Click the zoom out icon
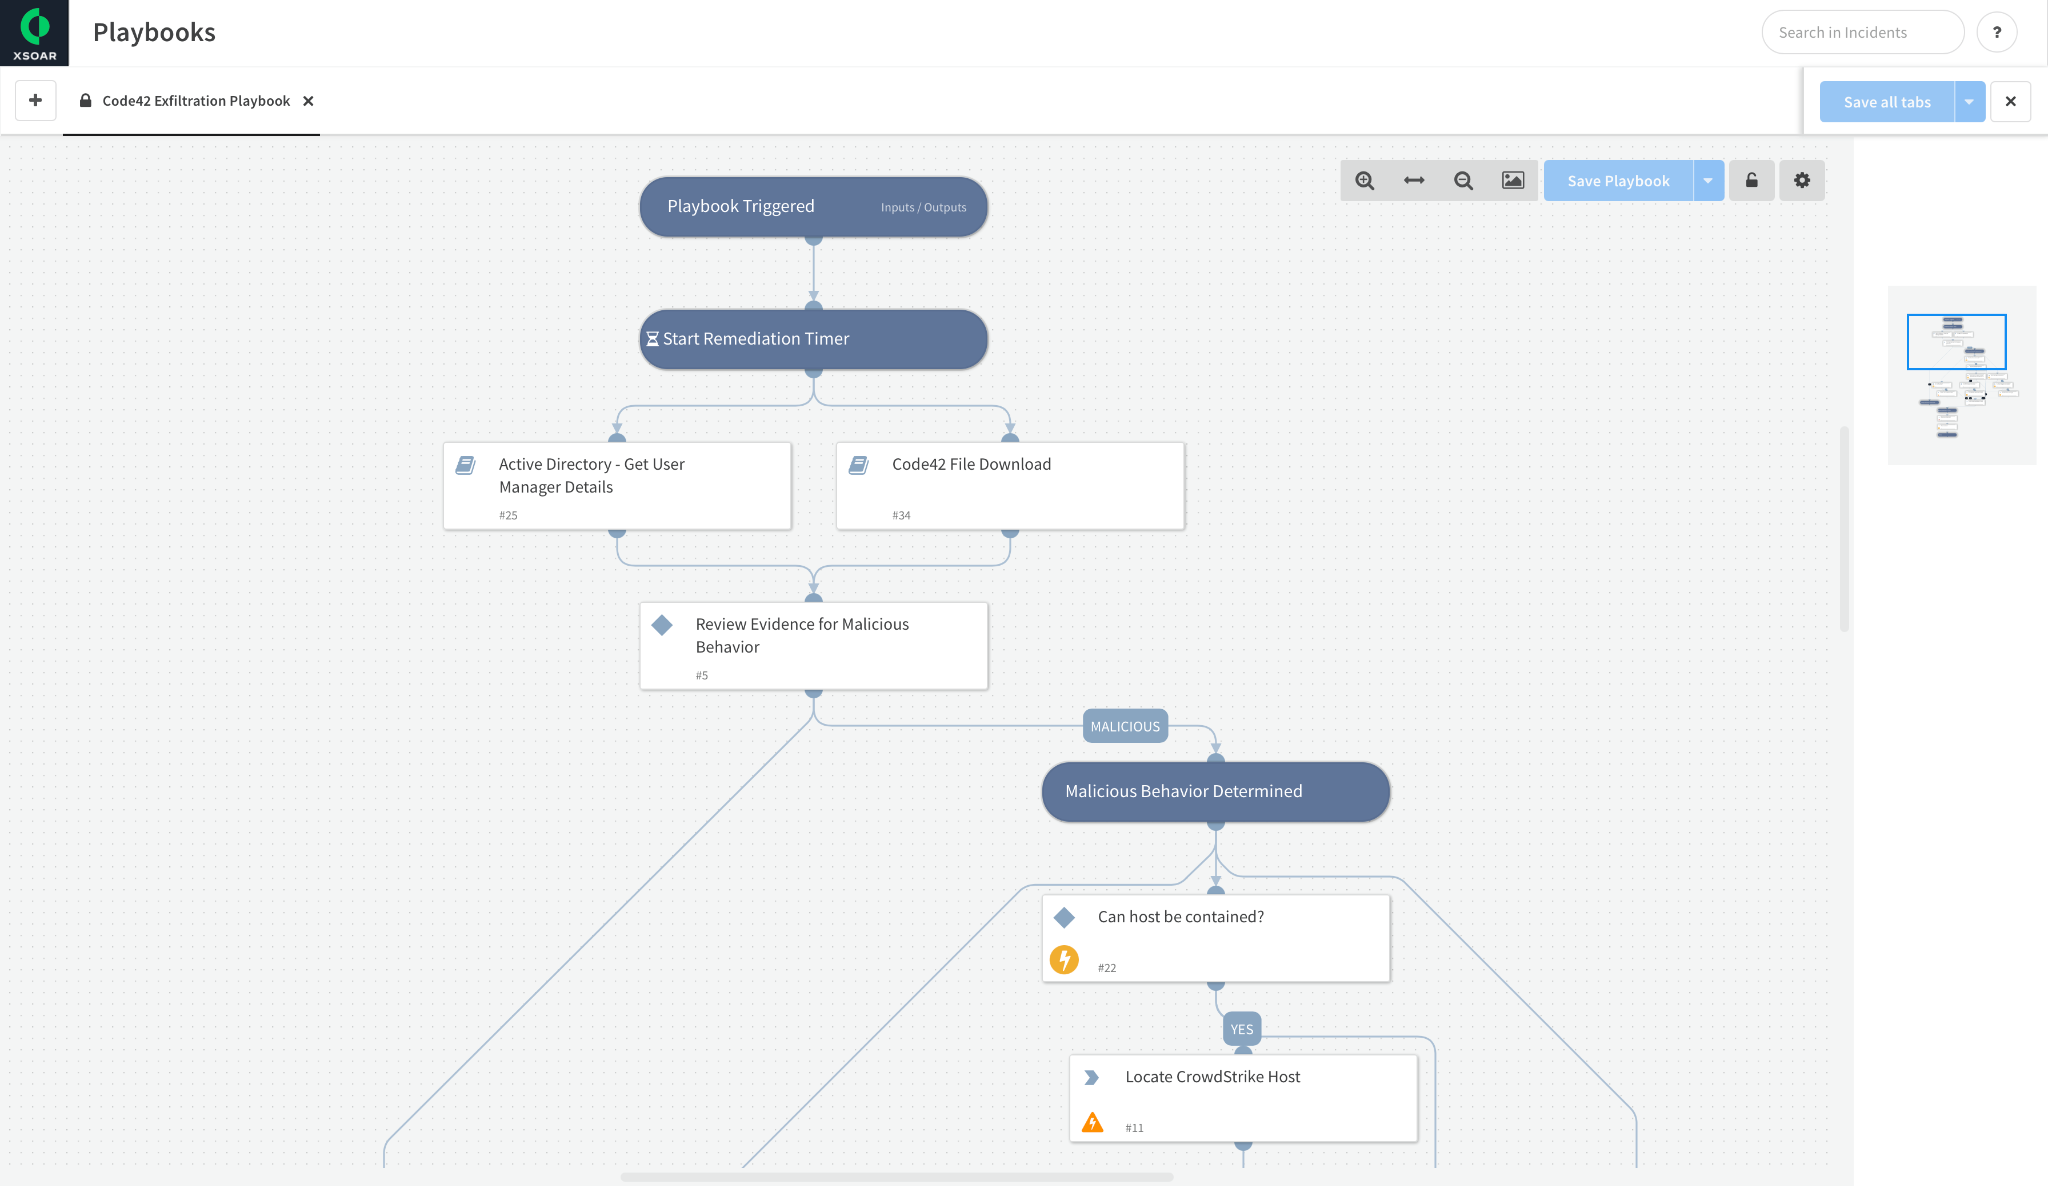 1462,179
